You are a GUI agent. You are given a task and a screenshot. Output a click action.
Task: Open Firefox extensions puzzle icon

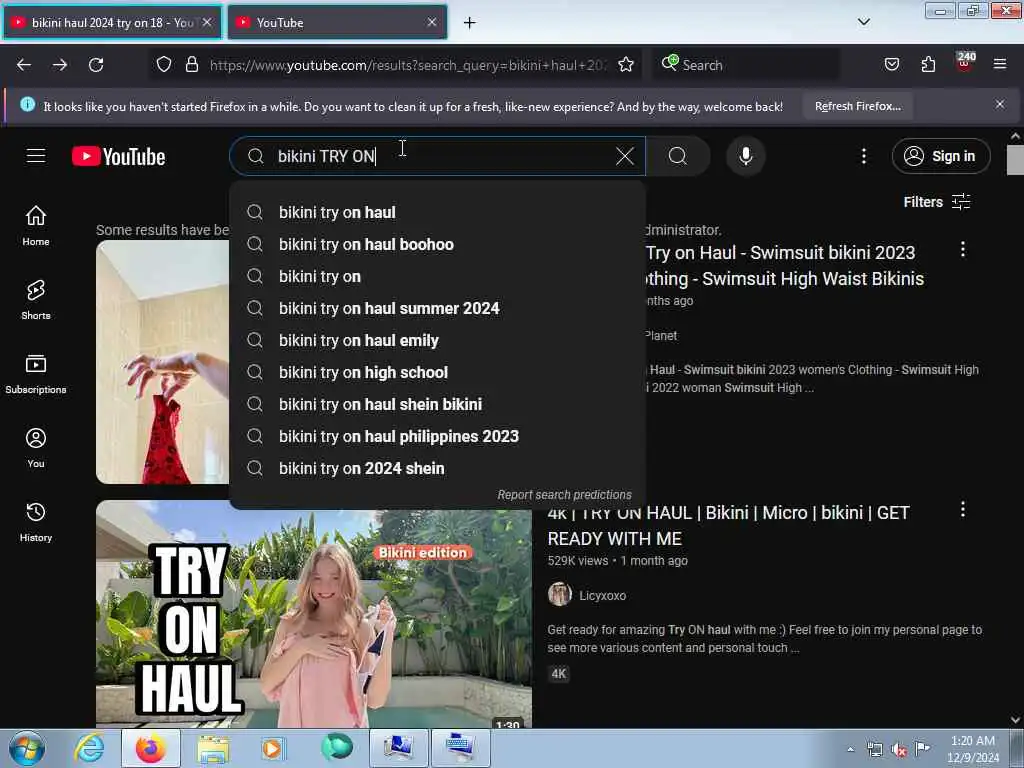[928, 64]
